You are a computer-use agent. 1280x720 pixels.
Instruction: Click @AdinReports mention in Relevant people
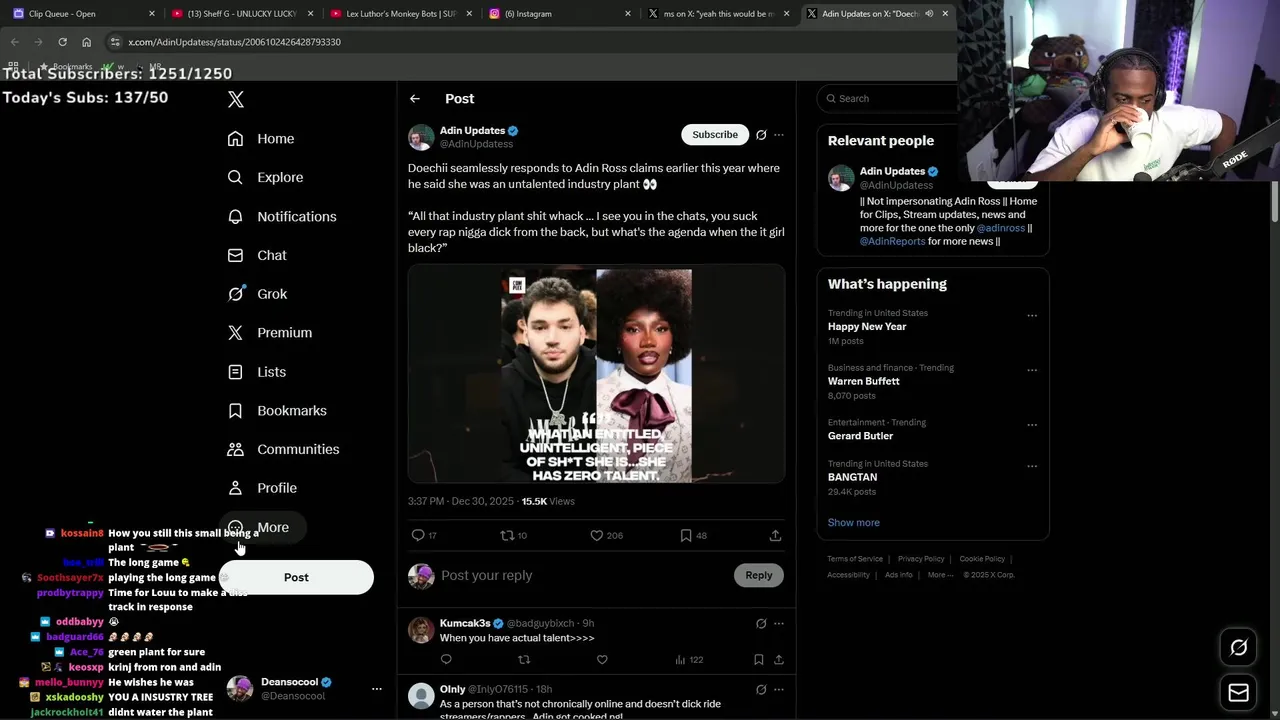point(892,241)
